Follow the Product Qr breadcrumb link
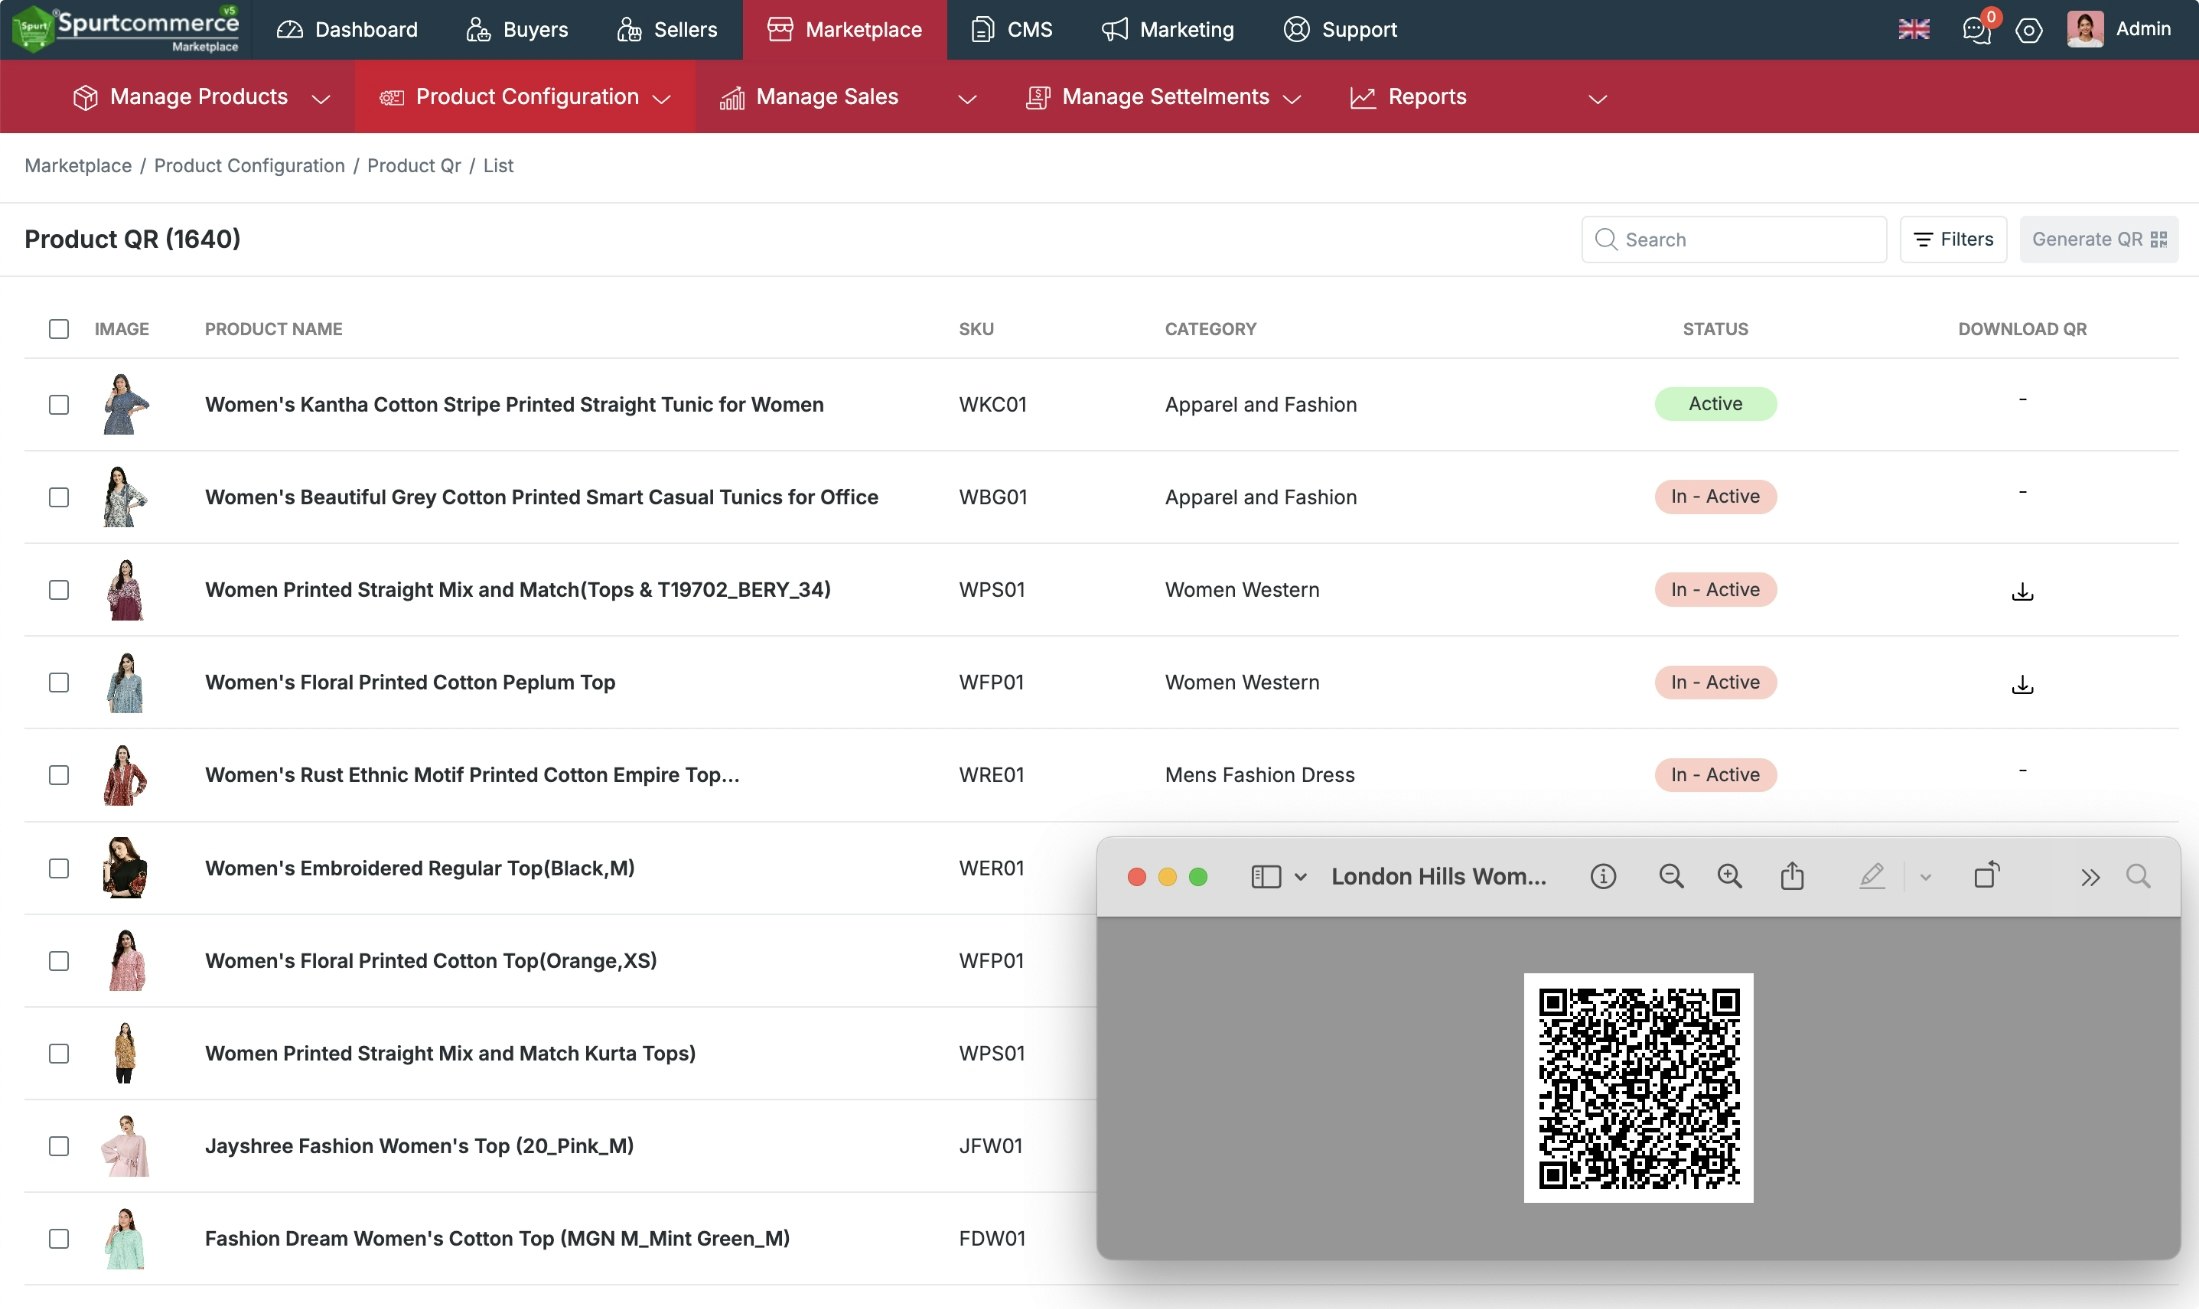Image resolution: width=2199 pixels, height=1309 pixels. click(x=414, y=166)
